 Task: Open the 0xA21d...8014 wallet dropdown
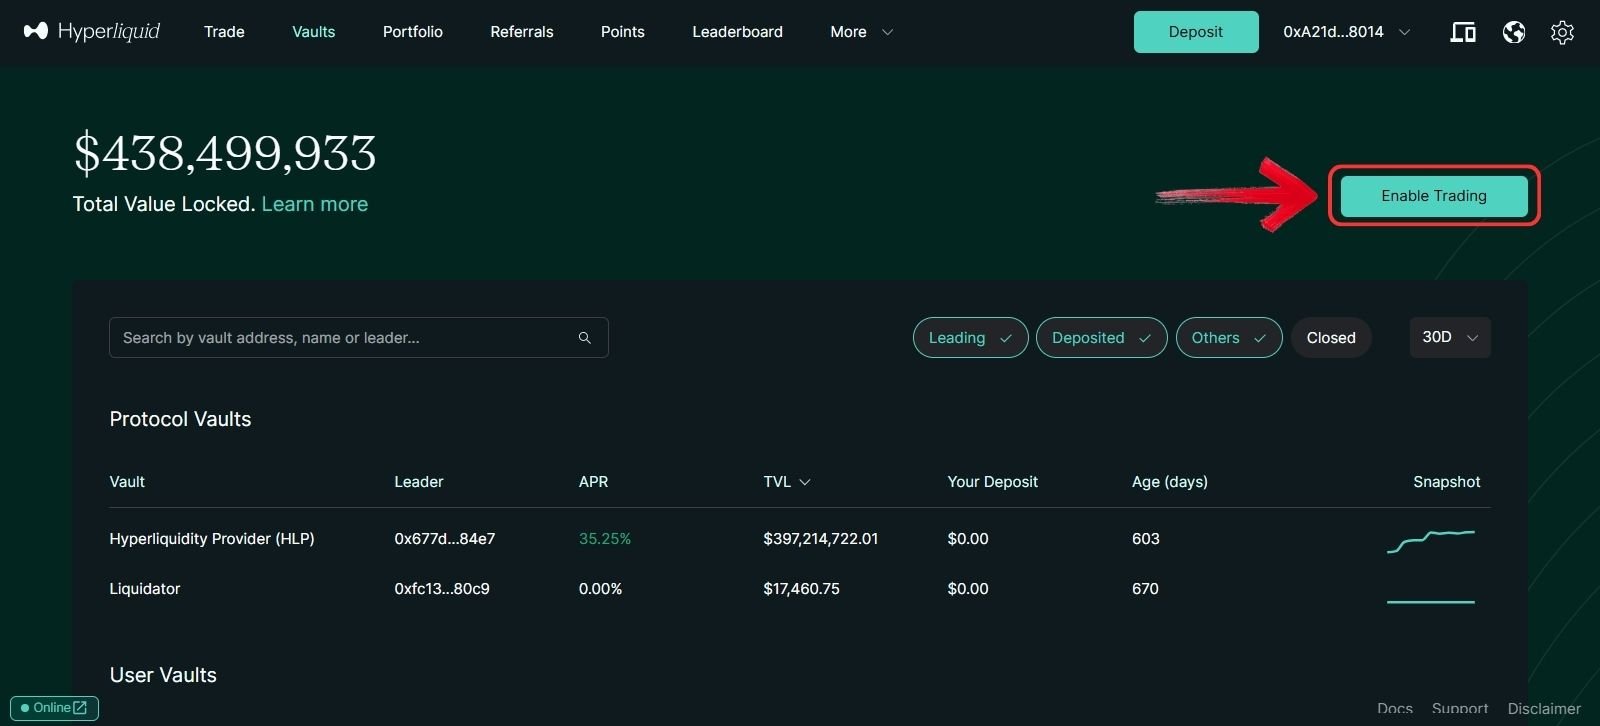pyautogui.click(x=1347, y=32)
